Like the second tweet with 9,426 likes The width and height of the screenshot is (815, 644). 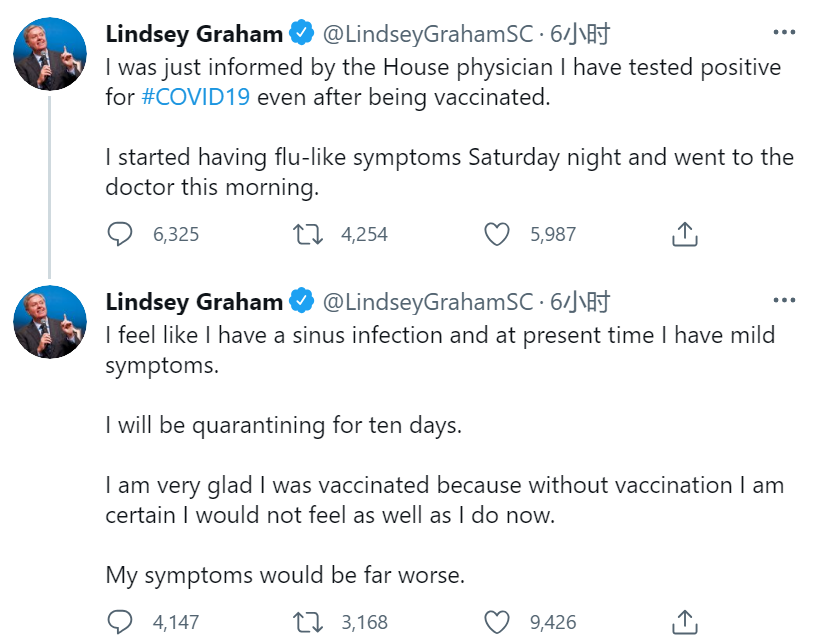(x=497, y=622)
